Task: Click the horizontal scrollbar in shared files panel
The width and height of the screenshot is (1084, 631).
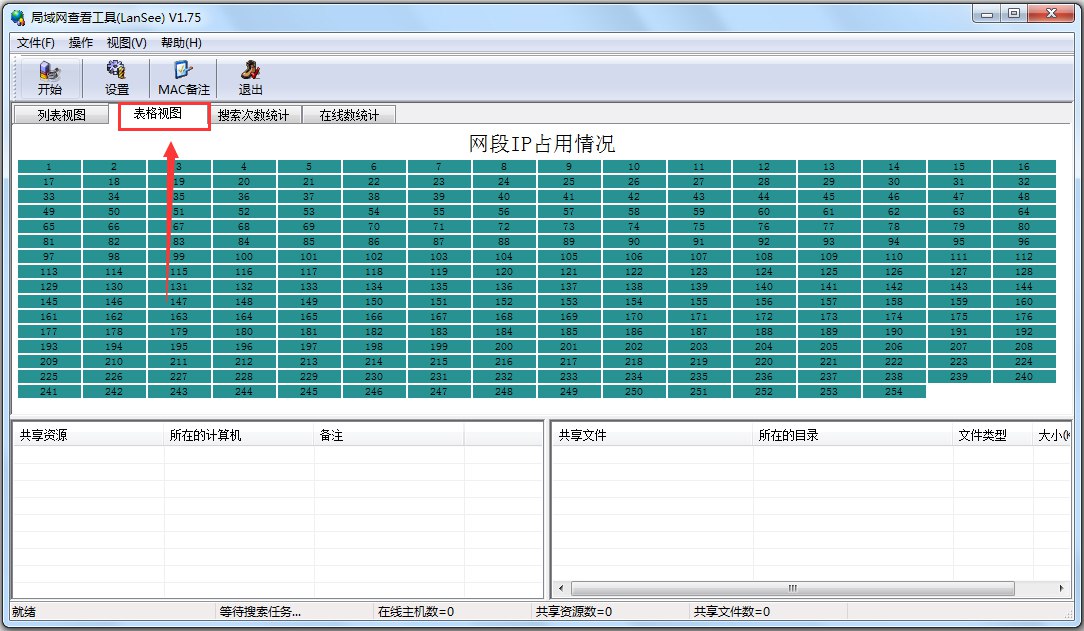Action: 790,588
